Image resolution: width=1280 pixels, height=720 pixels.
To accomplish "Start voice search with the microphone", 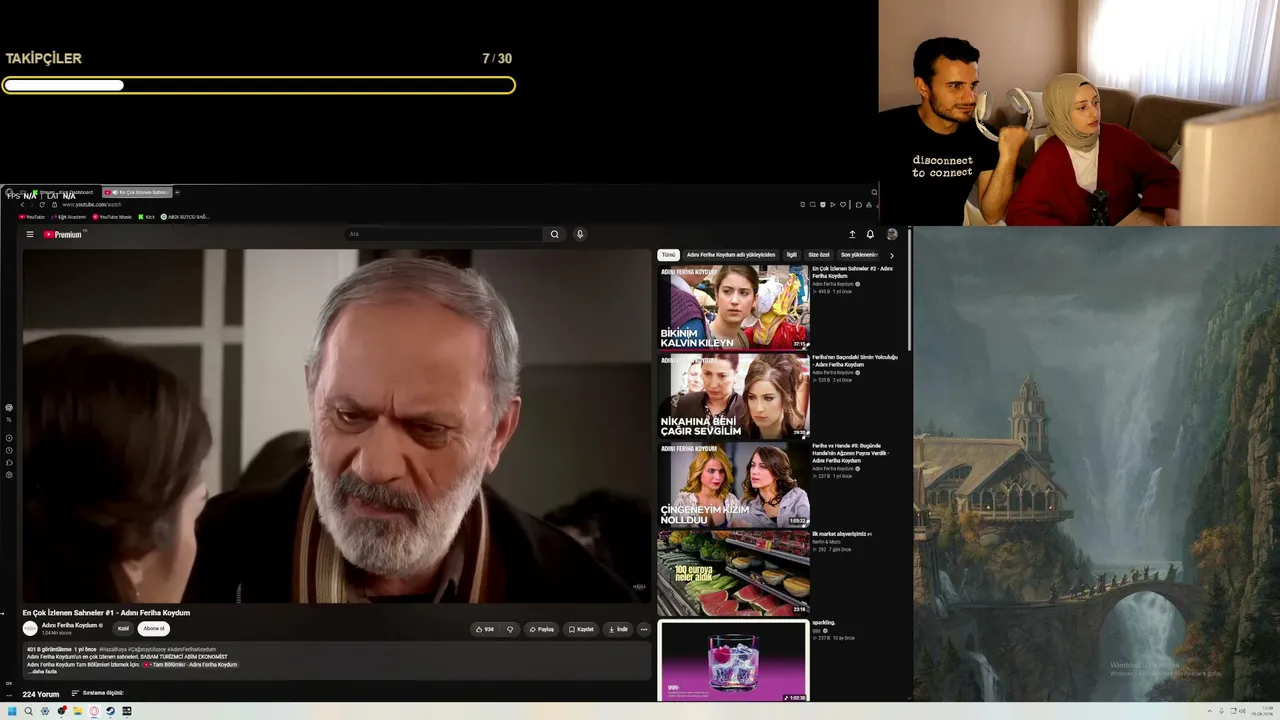I will point(579,234).
